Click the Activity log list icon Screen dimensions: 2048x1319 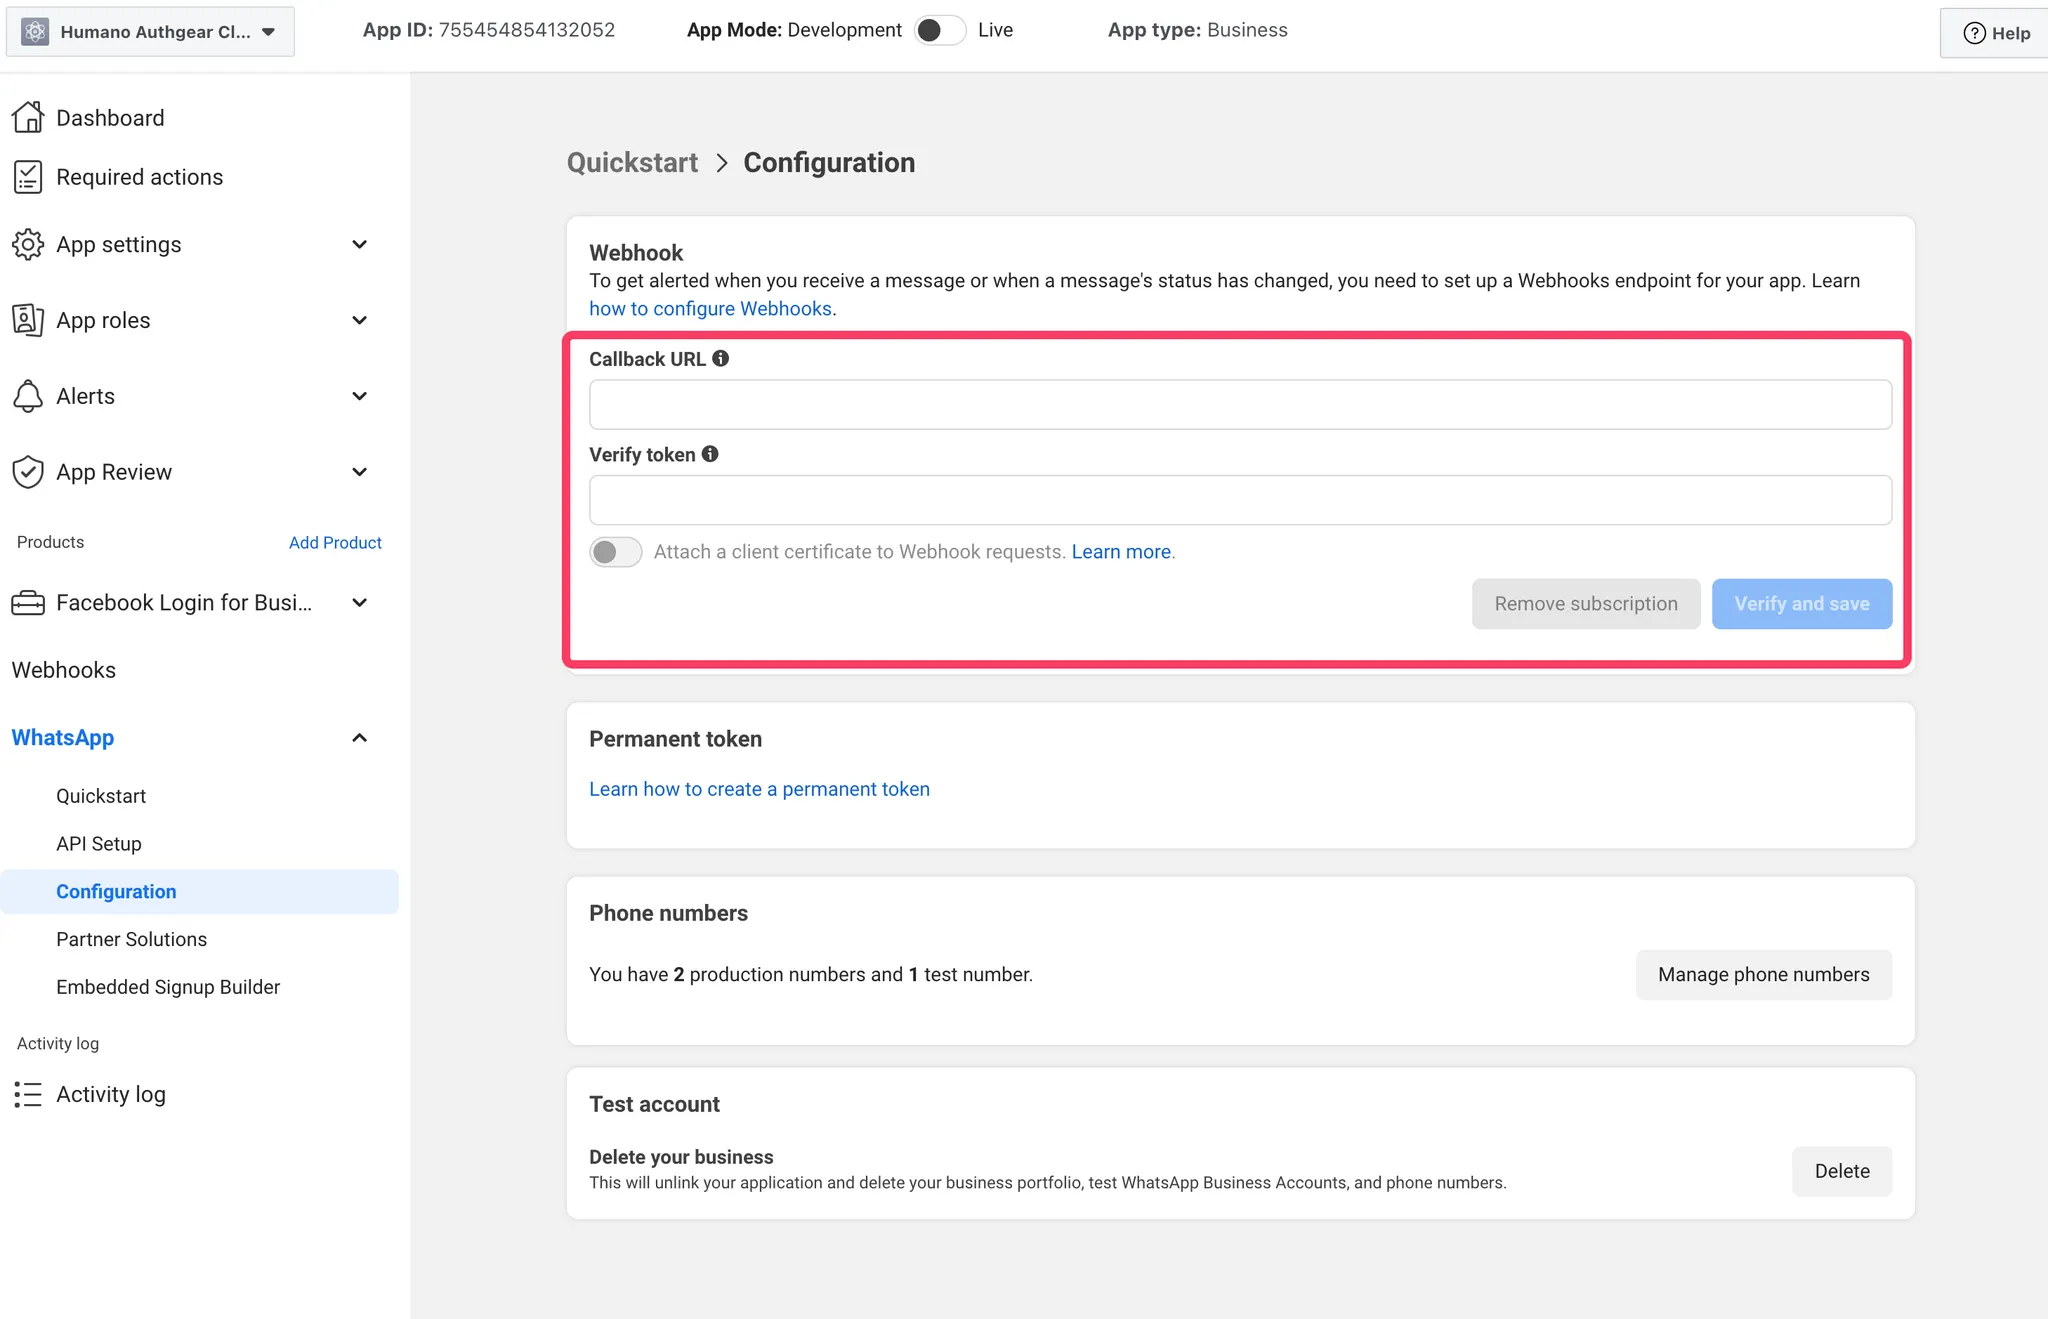coord(28,1094)
